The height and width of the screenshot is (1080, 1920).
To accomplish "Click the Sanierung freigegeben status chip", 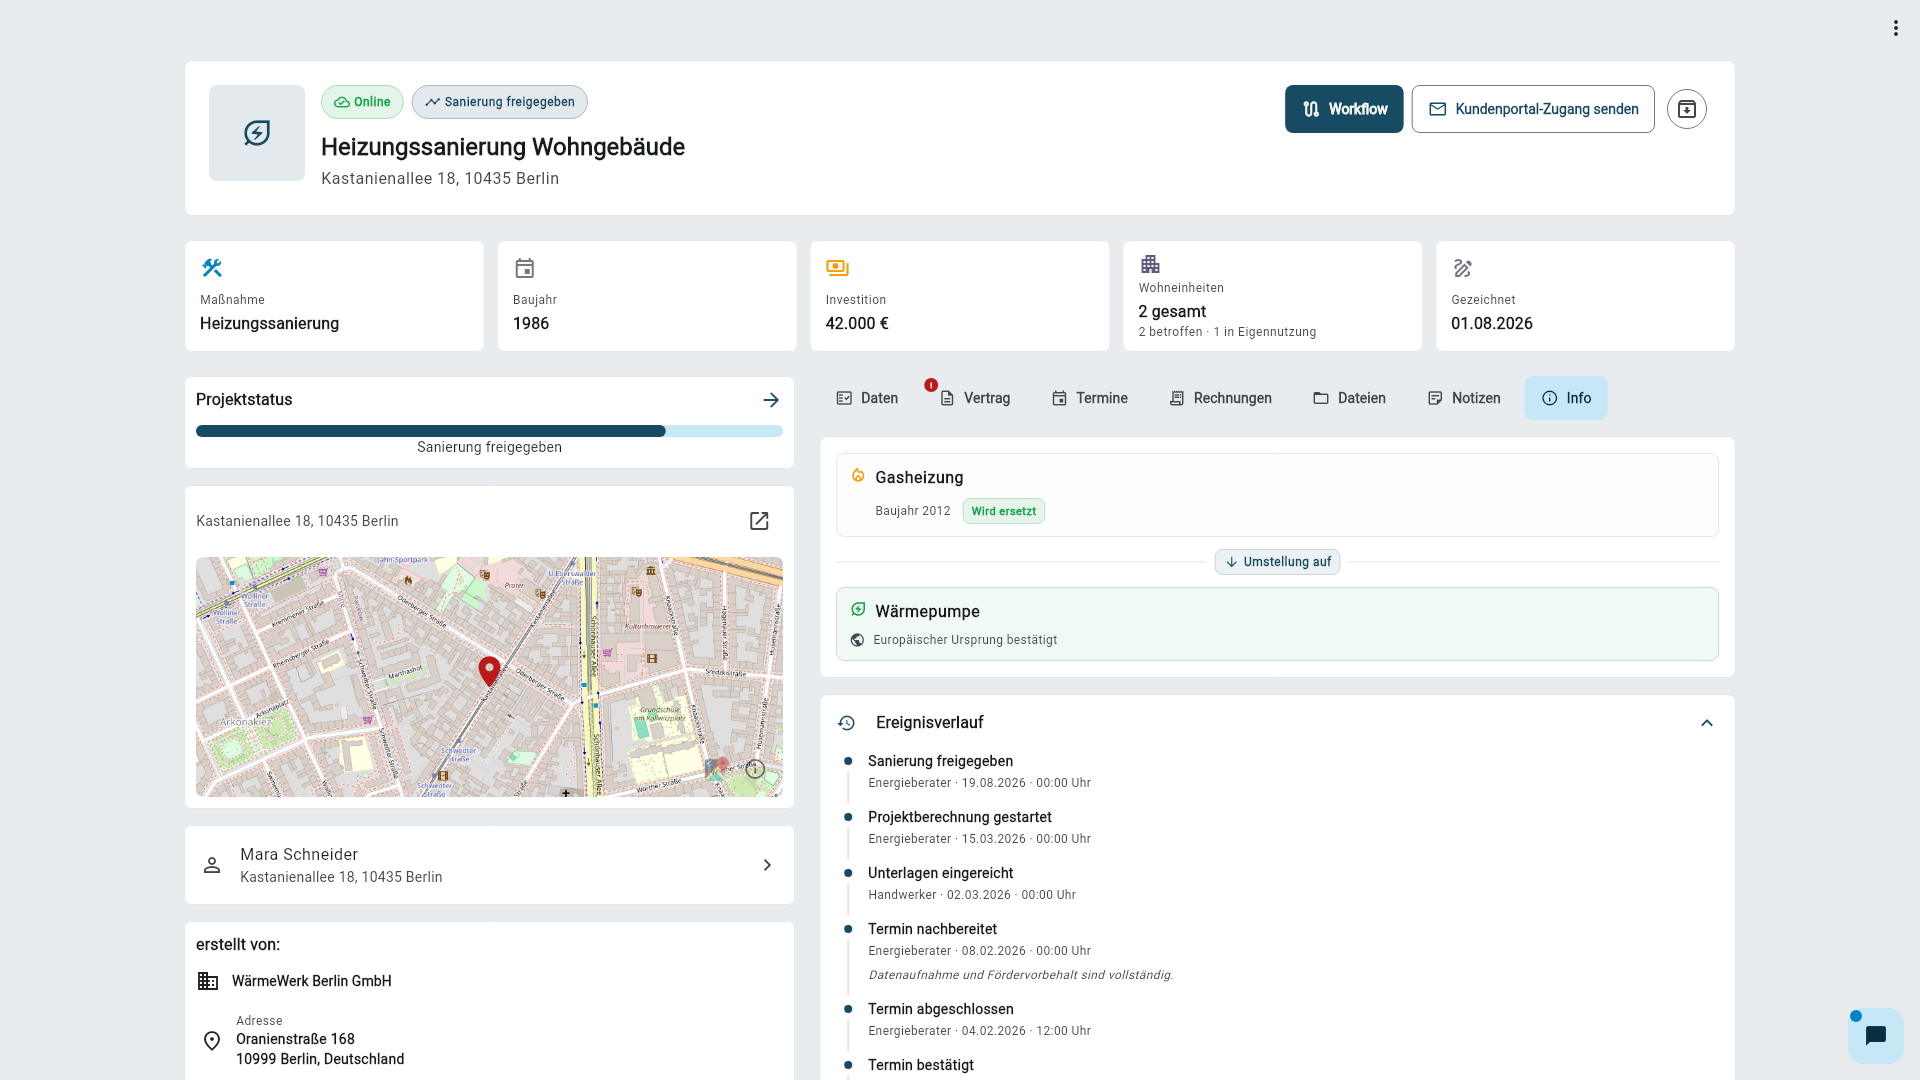I will [x=499, y=102].
